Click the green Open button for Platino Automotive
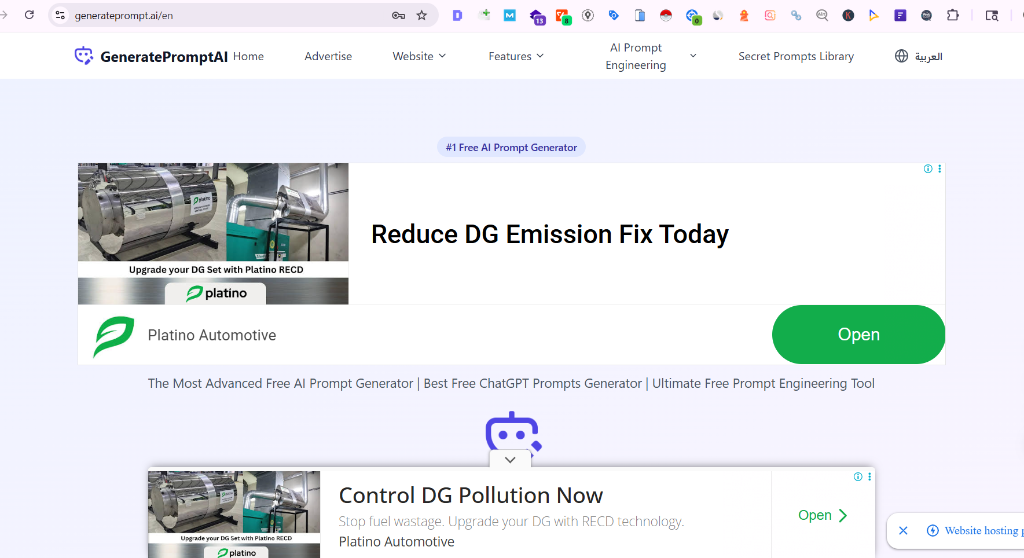Image resolution: width=1024 pixels, height=558 pixels. [858, 335]
